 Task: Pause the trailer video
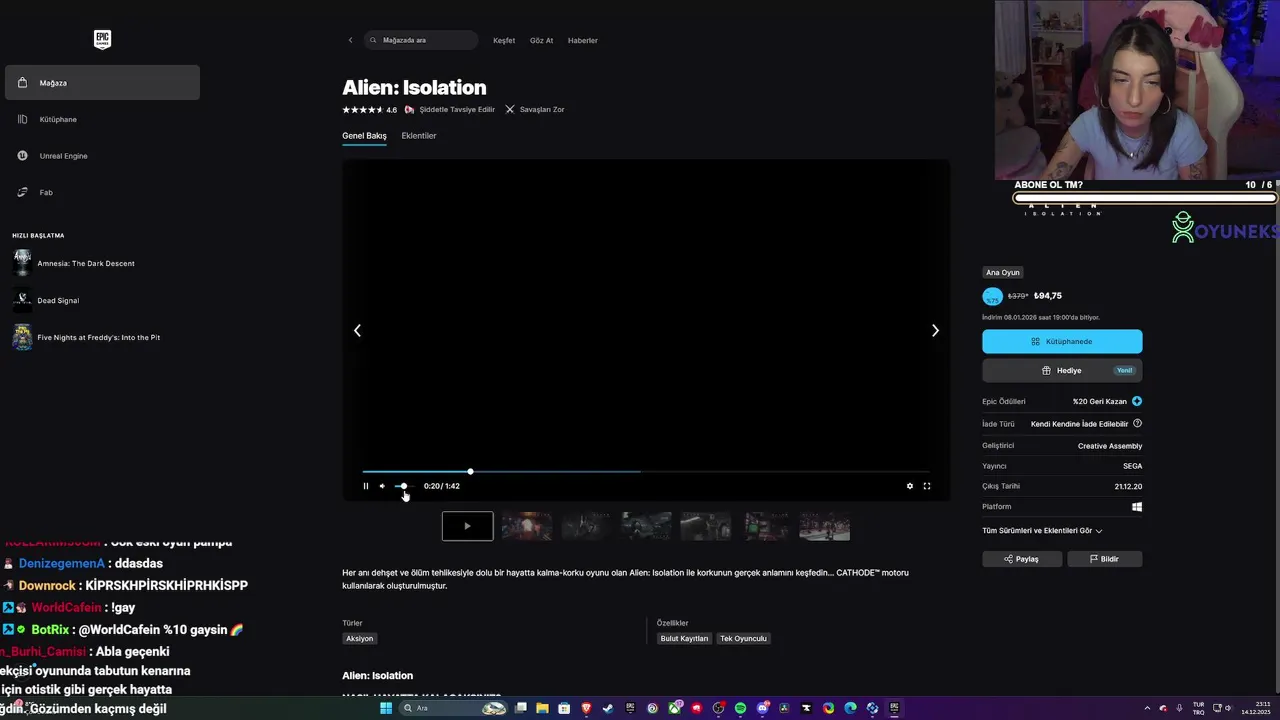click(366, 486)
